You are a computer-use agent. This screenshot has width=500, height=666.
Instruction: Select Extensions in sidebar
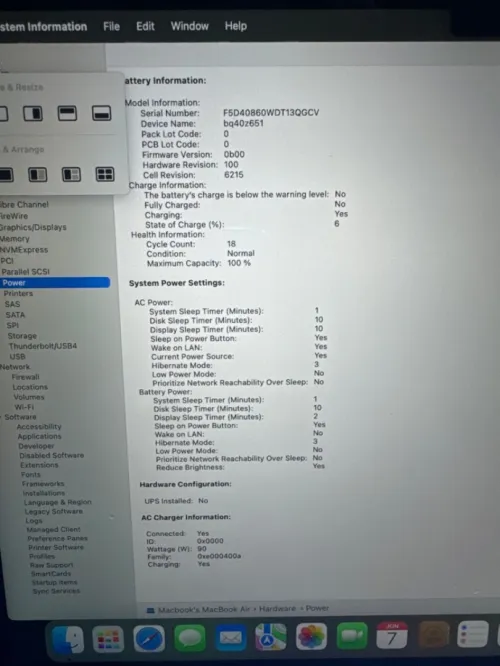pos(40,465)
